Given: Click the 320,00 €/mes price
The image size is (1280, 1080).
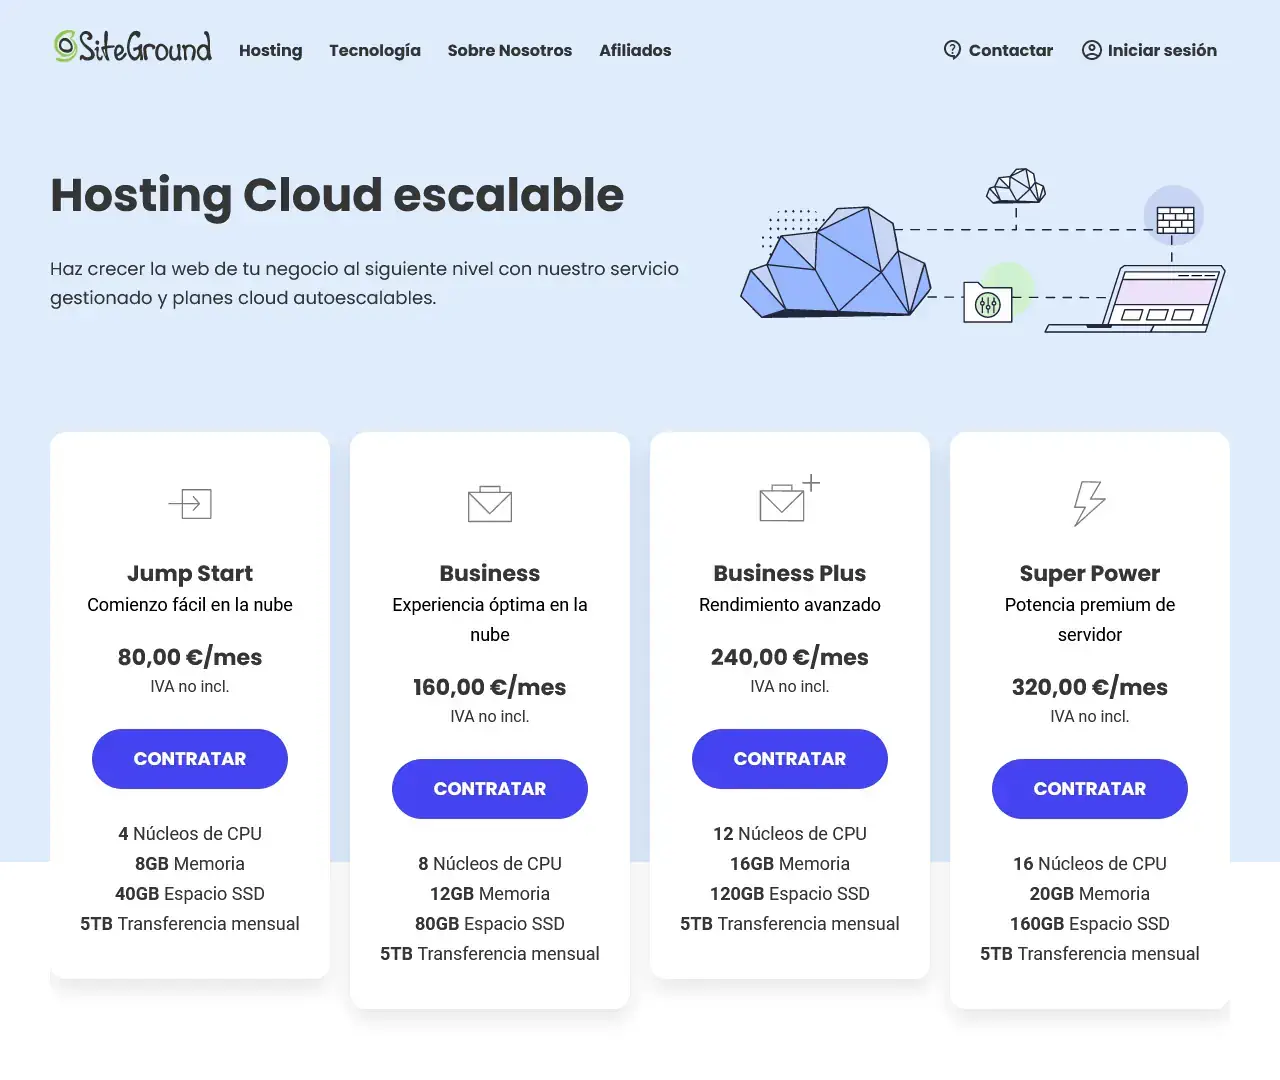Looking at the screenshot, I should pyautogui.click(x=1090, y=687).
